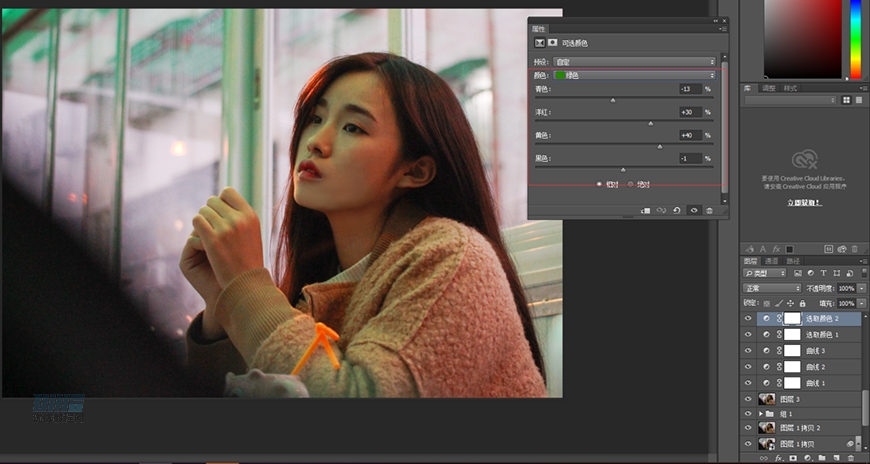Click the layer mask icon in Properties header

point(551,43)
